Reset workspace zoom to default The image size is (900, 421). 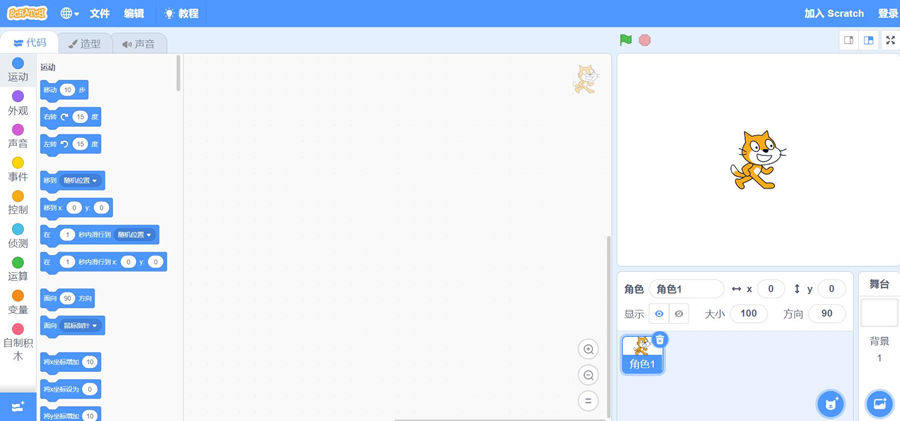point(589,401)
